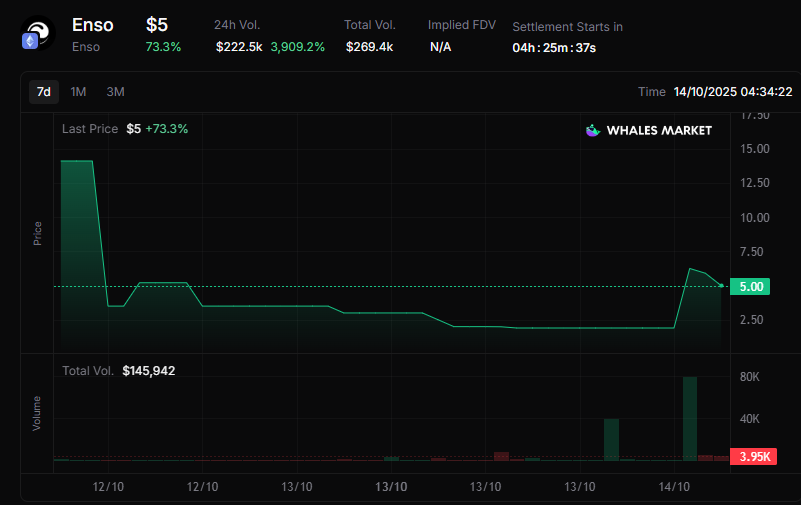Click the chart's $145,942 total volume
This screenshot has width=801, height=505.
coord(149,371)
